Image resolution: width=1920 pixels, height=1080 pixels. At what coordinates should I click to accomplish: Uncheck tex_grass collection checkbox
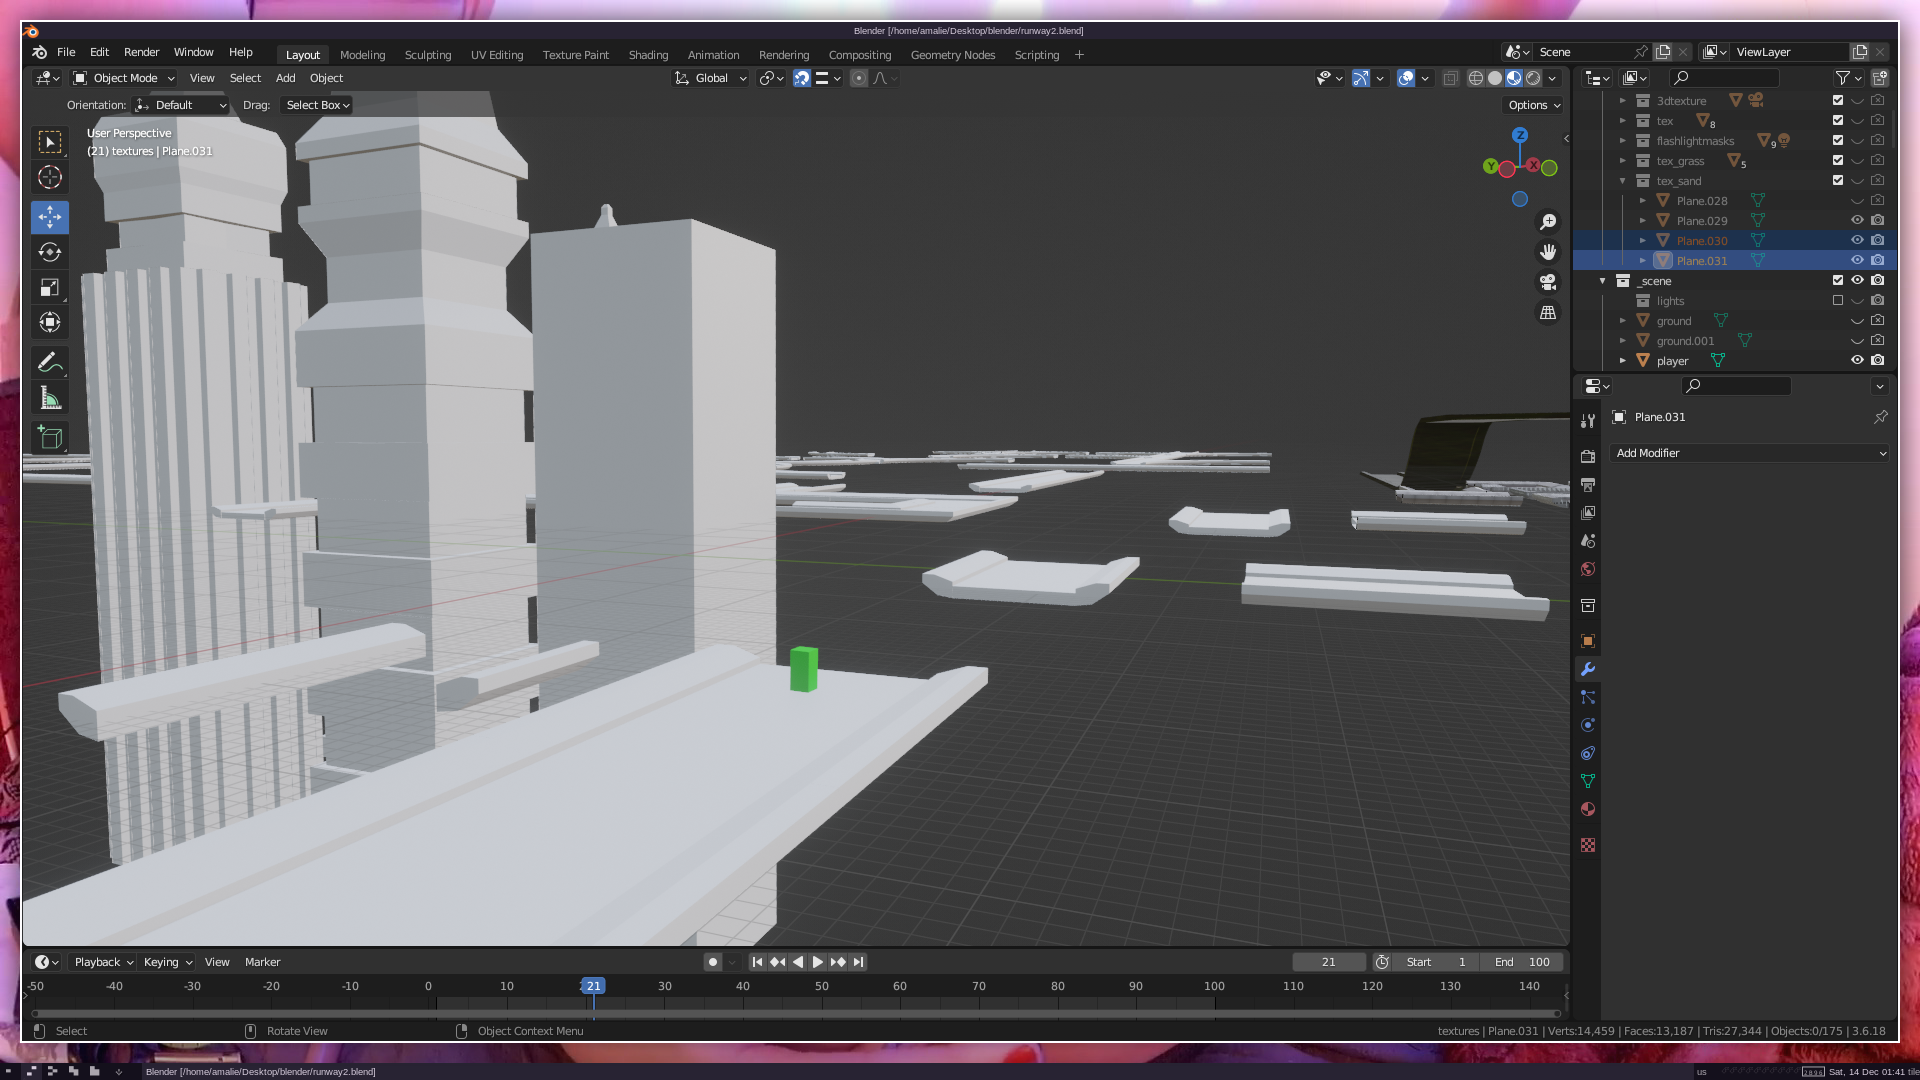1838,160
